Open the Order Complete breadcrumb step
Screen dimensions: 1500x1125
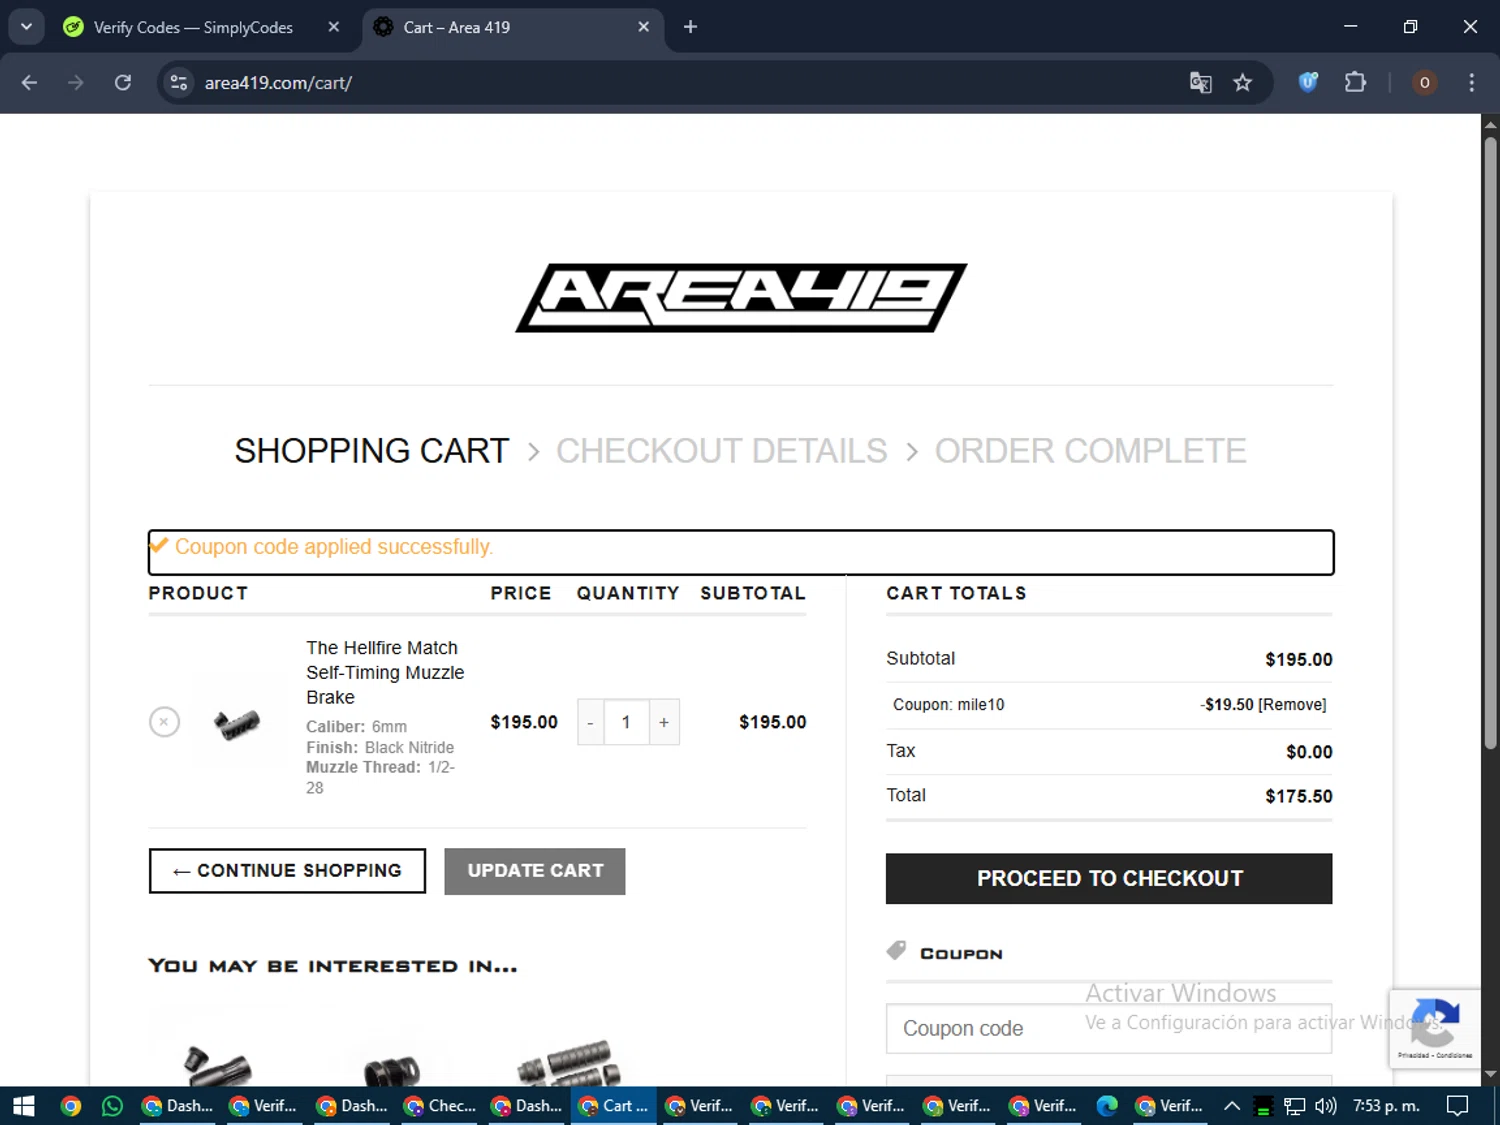[1090, 451]
